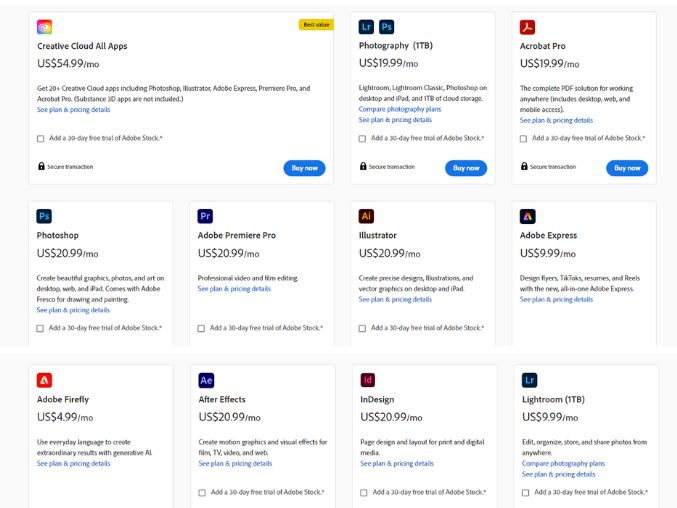
Task: View plan & pricing details for Lightroom (1TB)
Action: 558,474
